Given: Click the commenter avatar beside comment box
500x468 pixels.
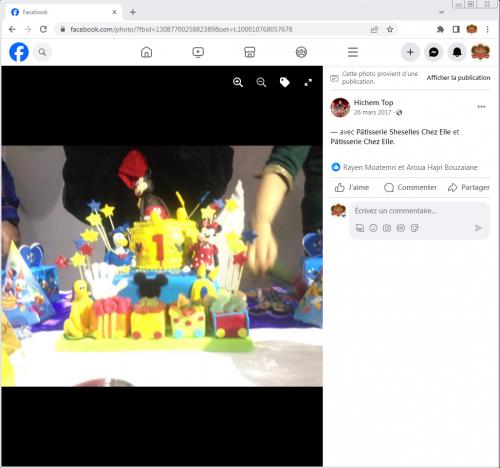Looking at the screenshot, I should point(338,211).
